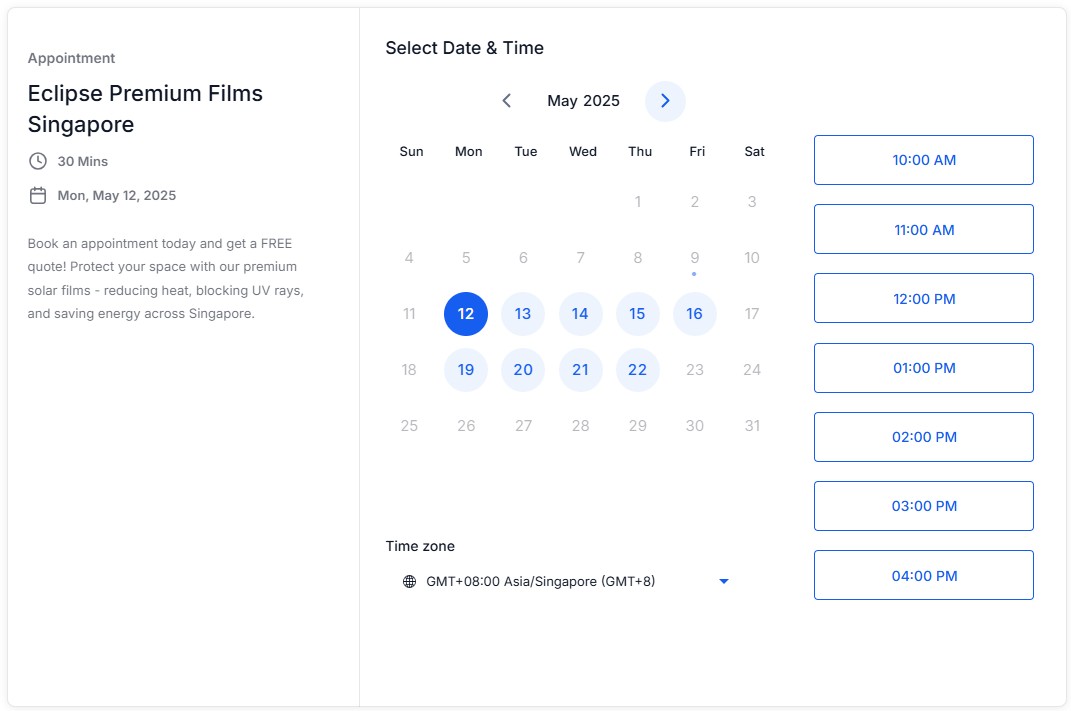Choose the 11:00 AM time slot
Viewport: 1071px width, 711px height.
923,229
